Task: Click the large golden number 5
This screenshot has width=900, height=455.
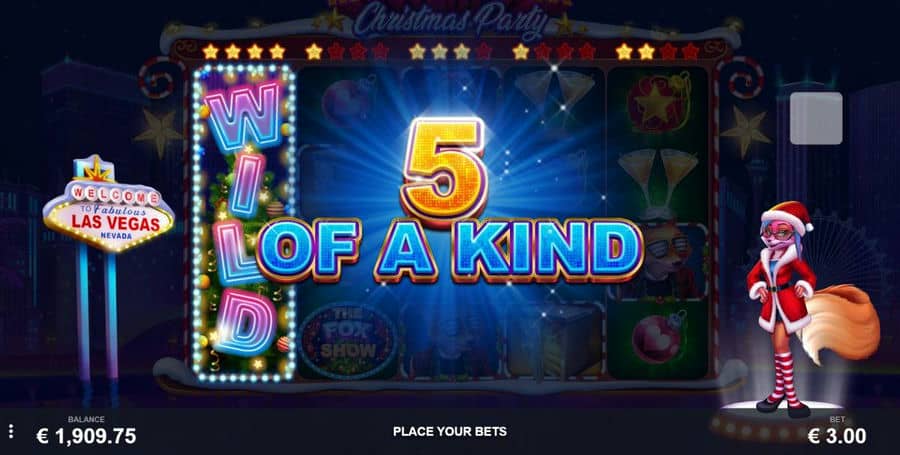Action: [445, 168]
